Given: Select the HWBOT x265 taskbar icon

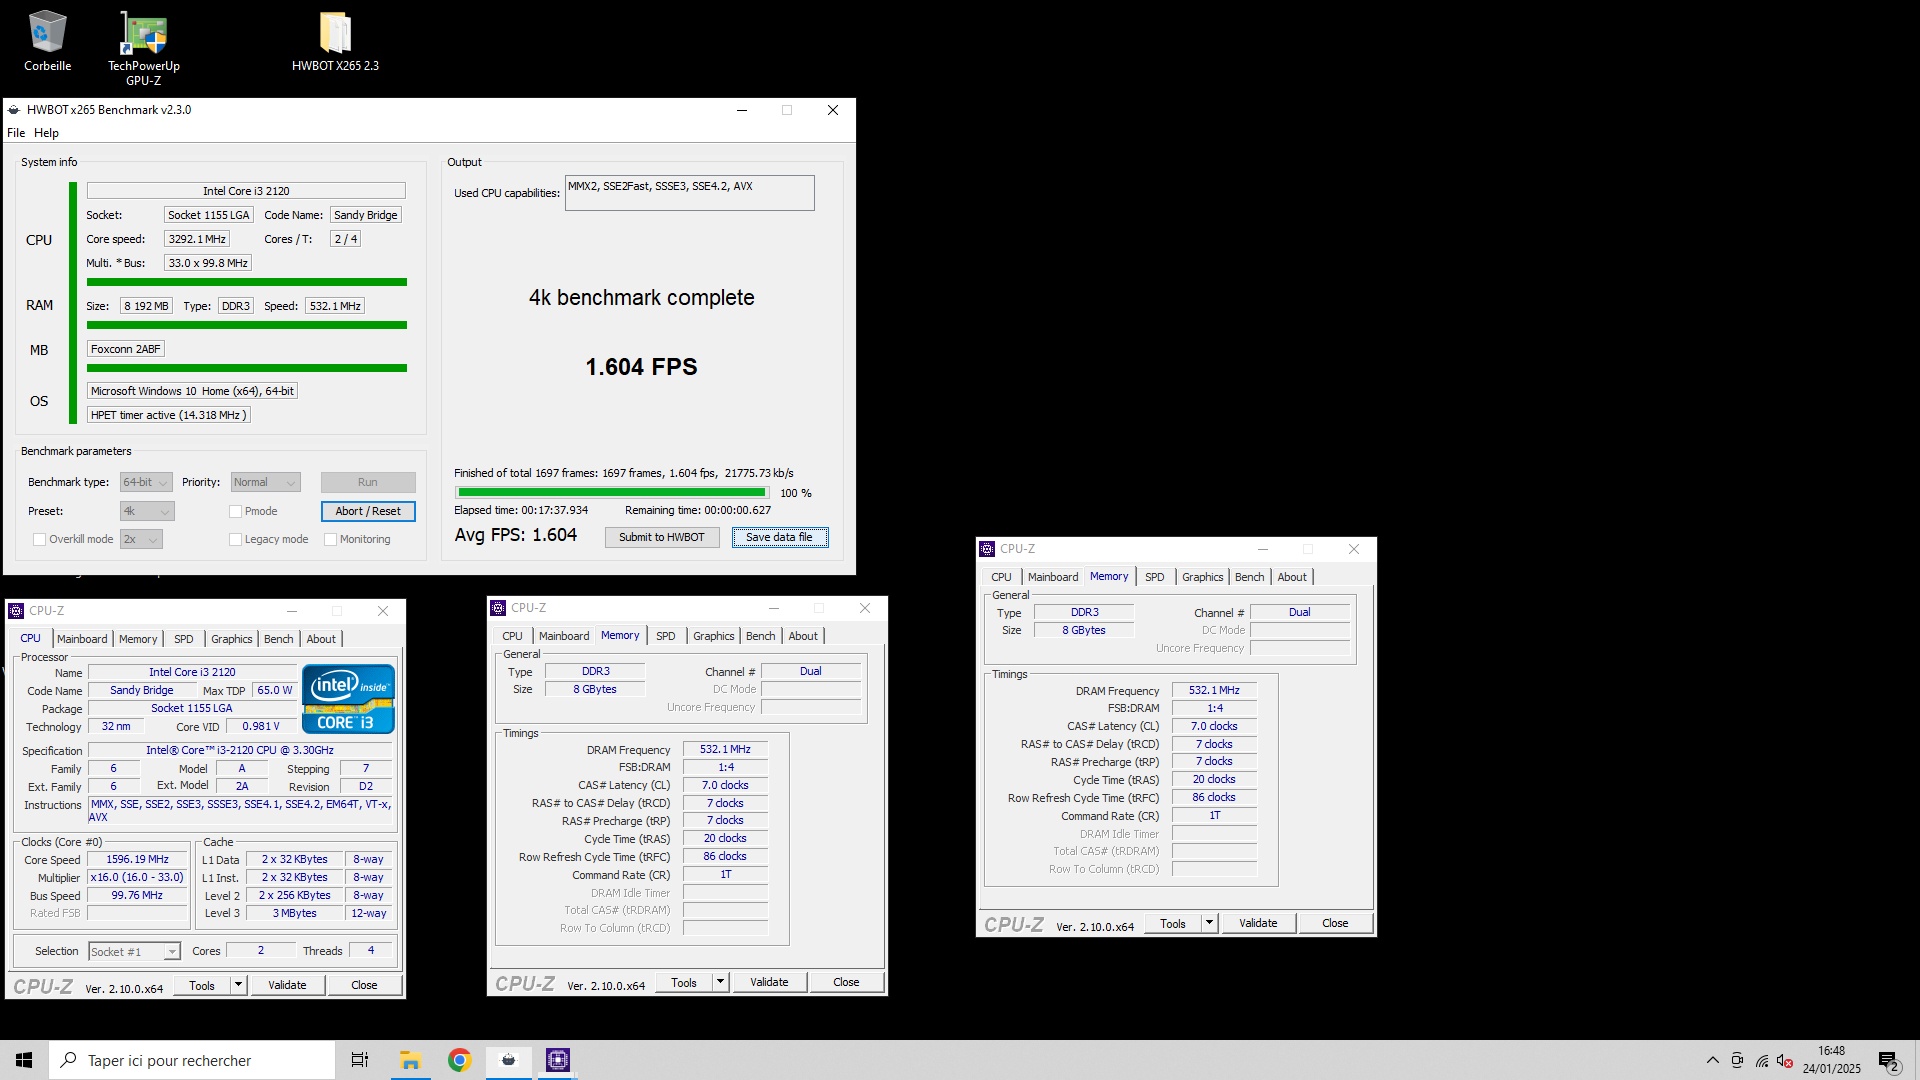Looking at the screenshot, I should (508, 1060).
